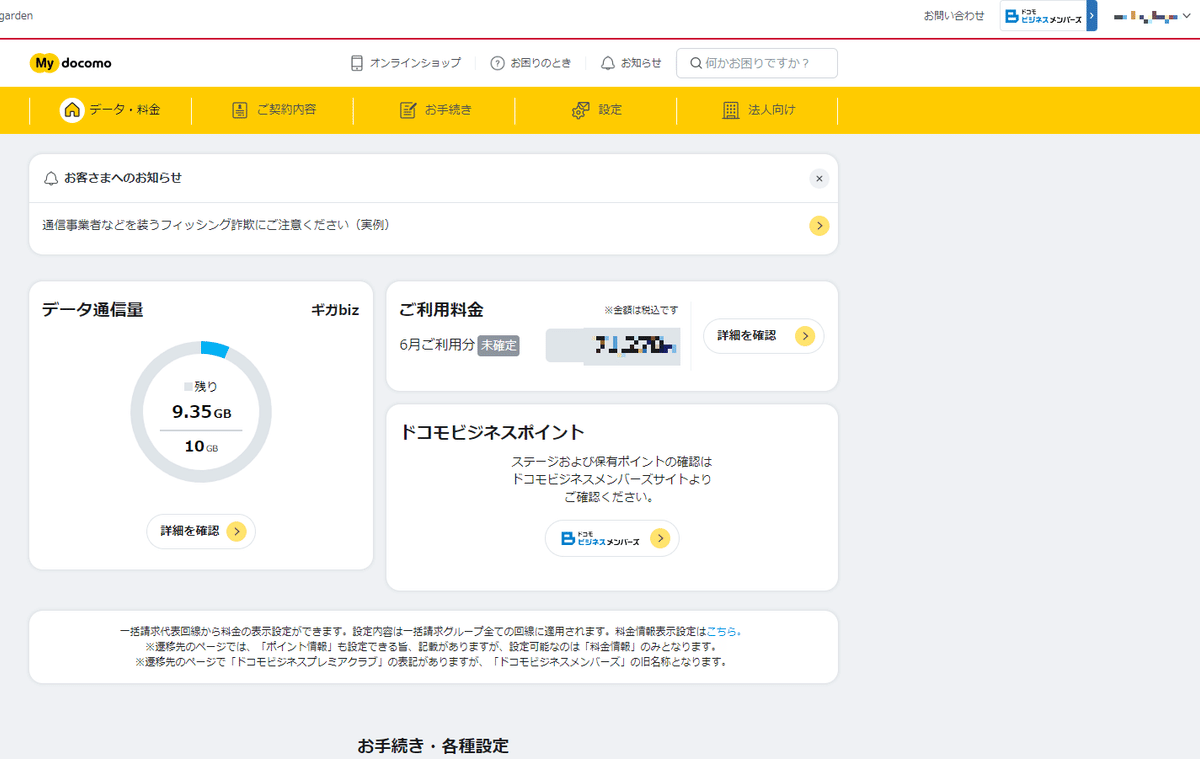Image resolution: width=1200 pixels, height=759 pixels.
Task: Click the 未確定 status badge
Action: (498, 345)
